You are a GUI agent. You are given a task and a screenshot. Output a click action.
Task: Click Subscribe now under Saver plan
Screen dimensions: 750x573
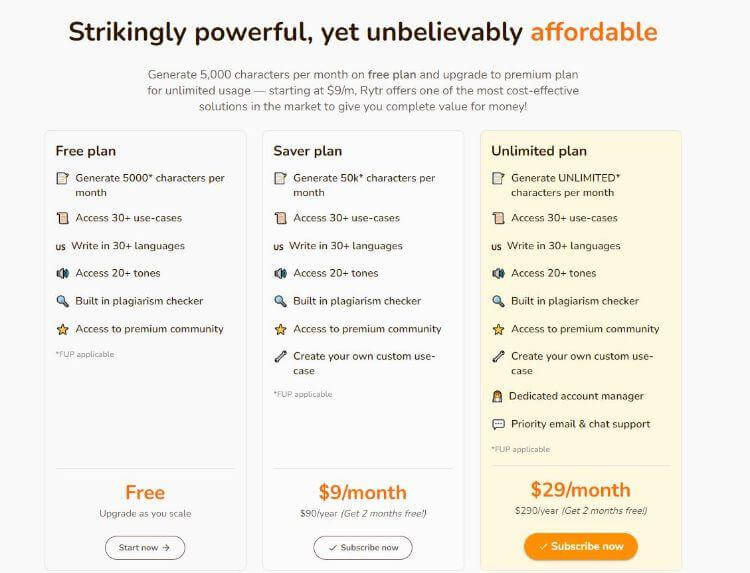[363, 548]
